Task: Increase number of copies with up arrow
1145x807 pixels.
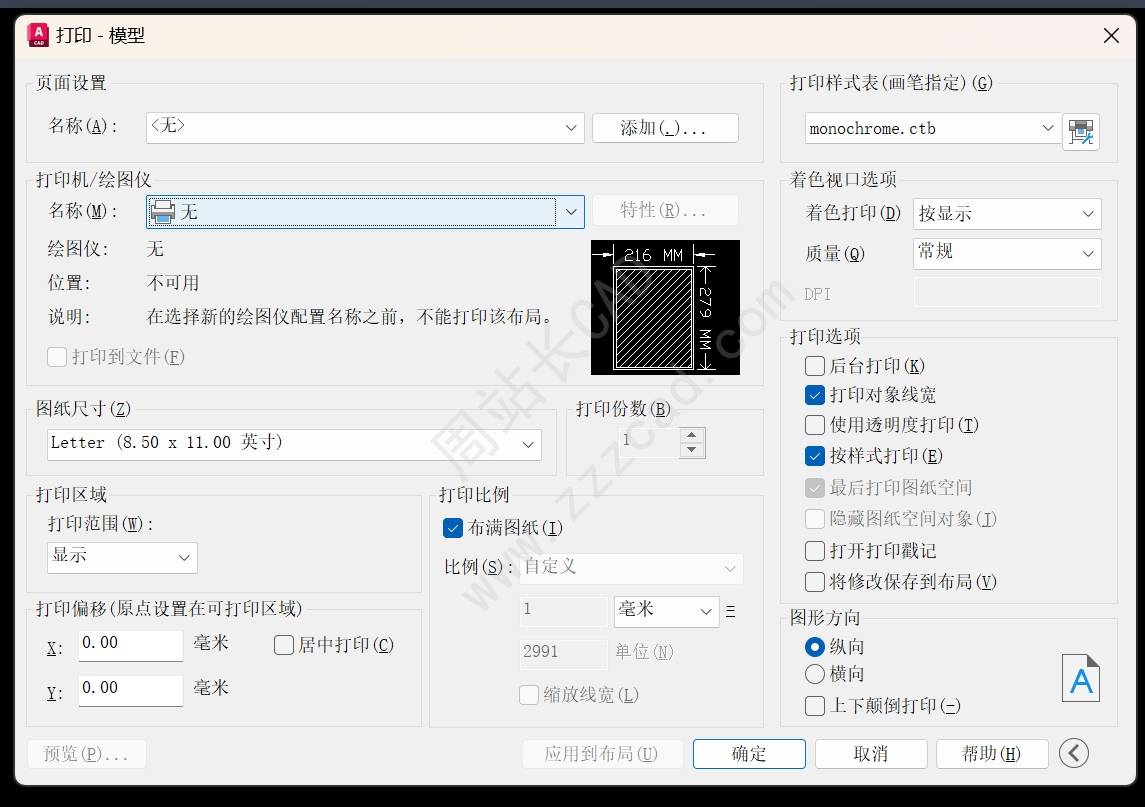Action: click(692, 435)
